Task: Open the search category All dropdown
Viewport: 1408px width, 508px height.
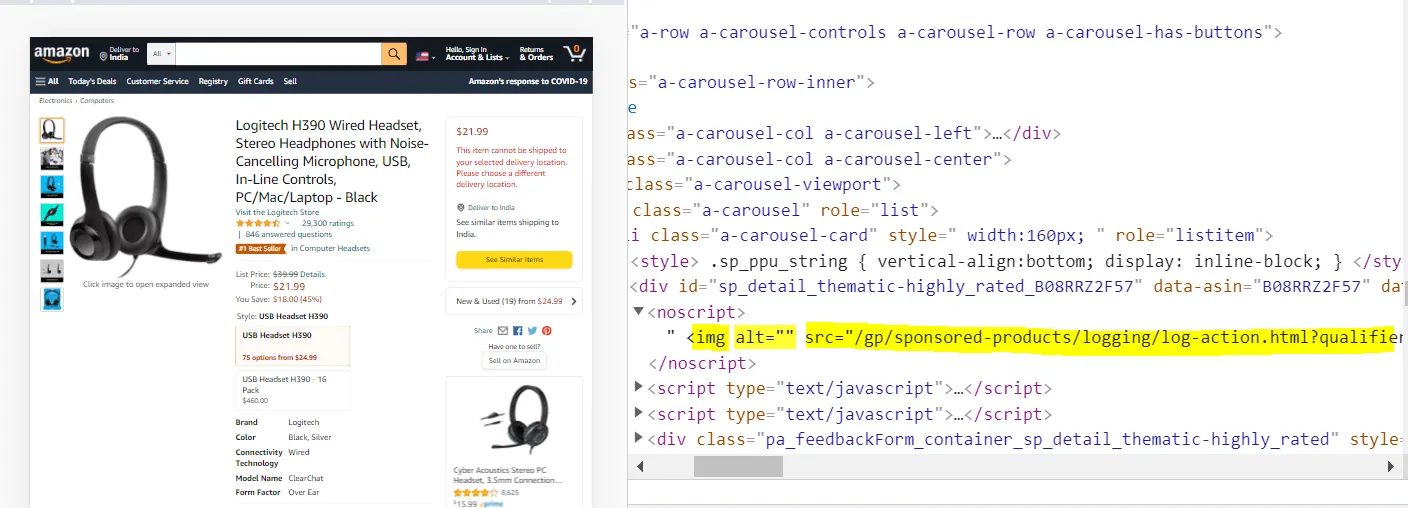Action: click(x=161, y=54)
